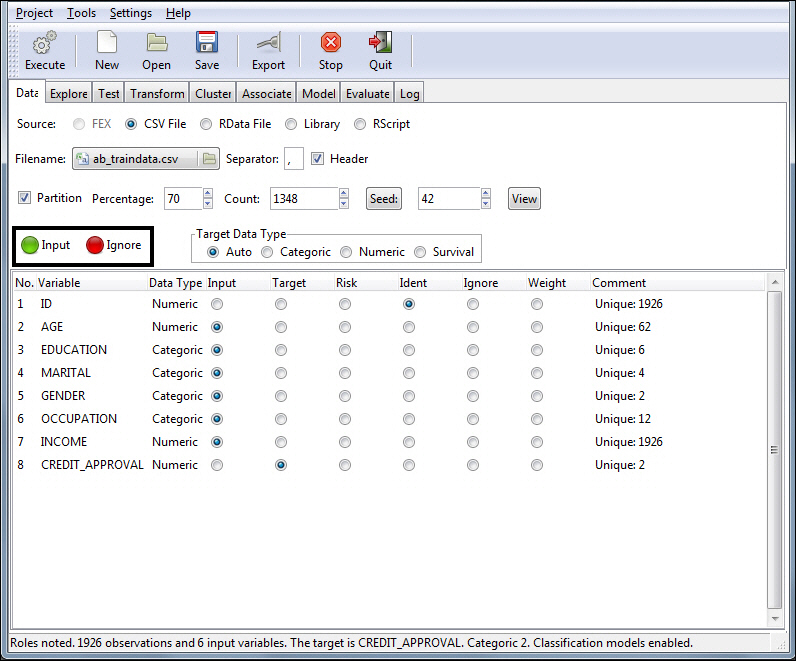Select Auto target data type
796x661 pixels.
tap(213, 252)
